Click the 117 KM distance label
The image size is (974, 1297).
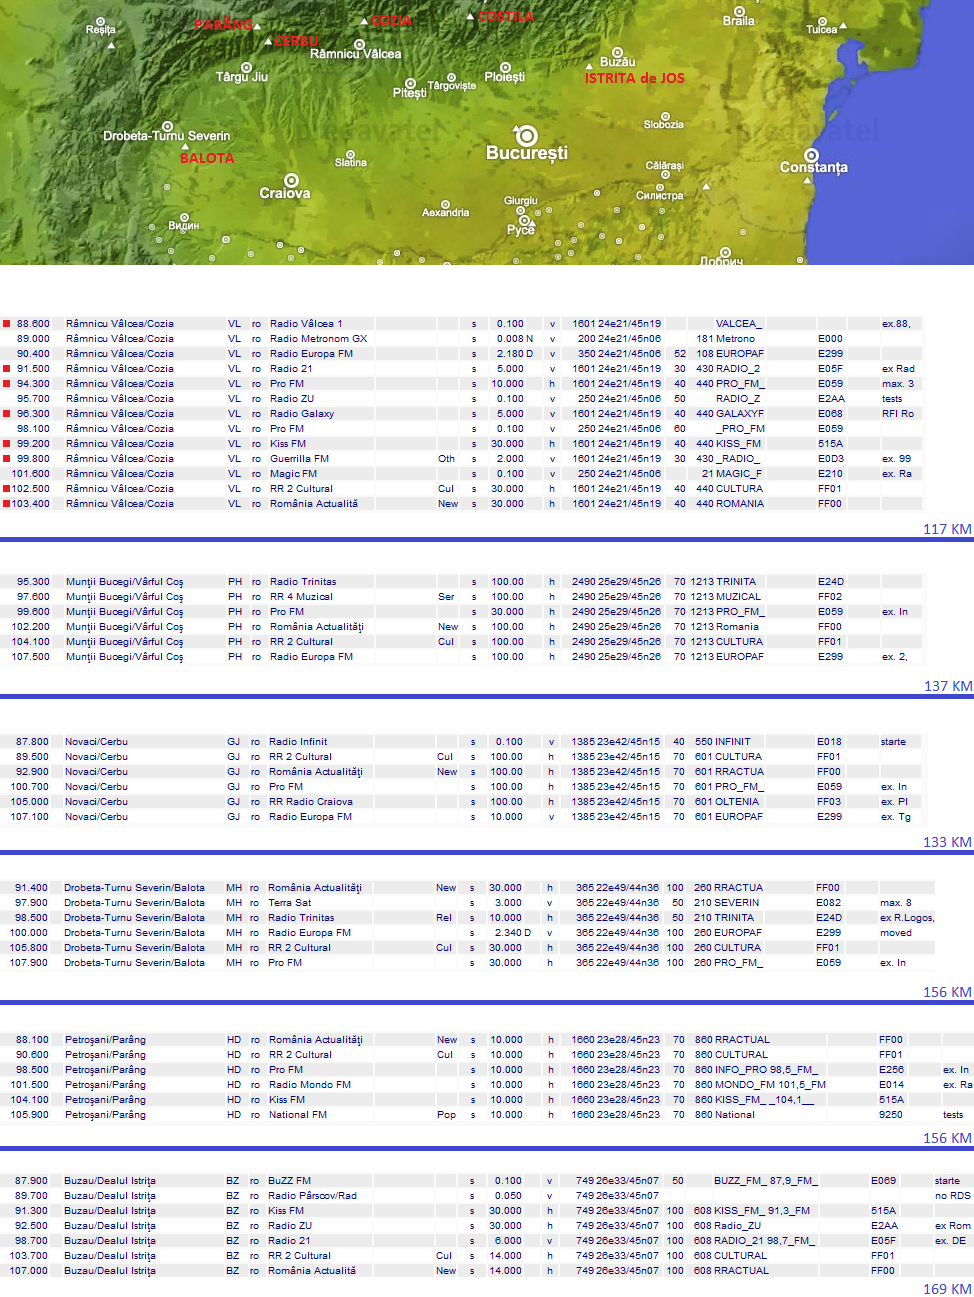coord(947,529)
